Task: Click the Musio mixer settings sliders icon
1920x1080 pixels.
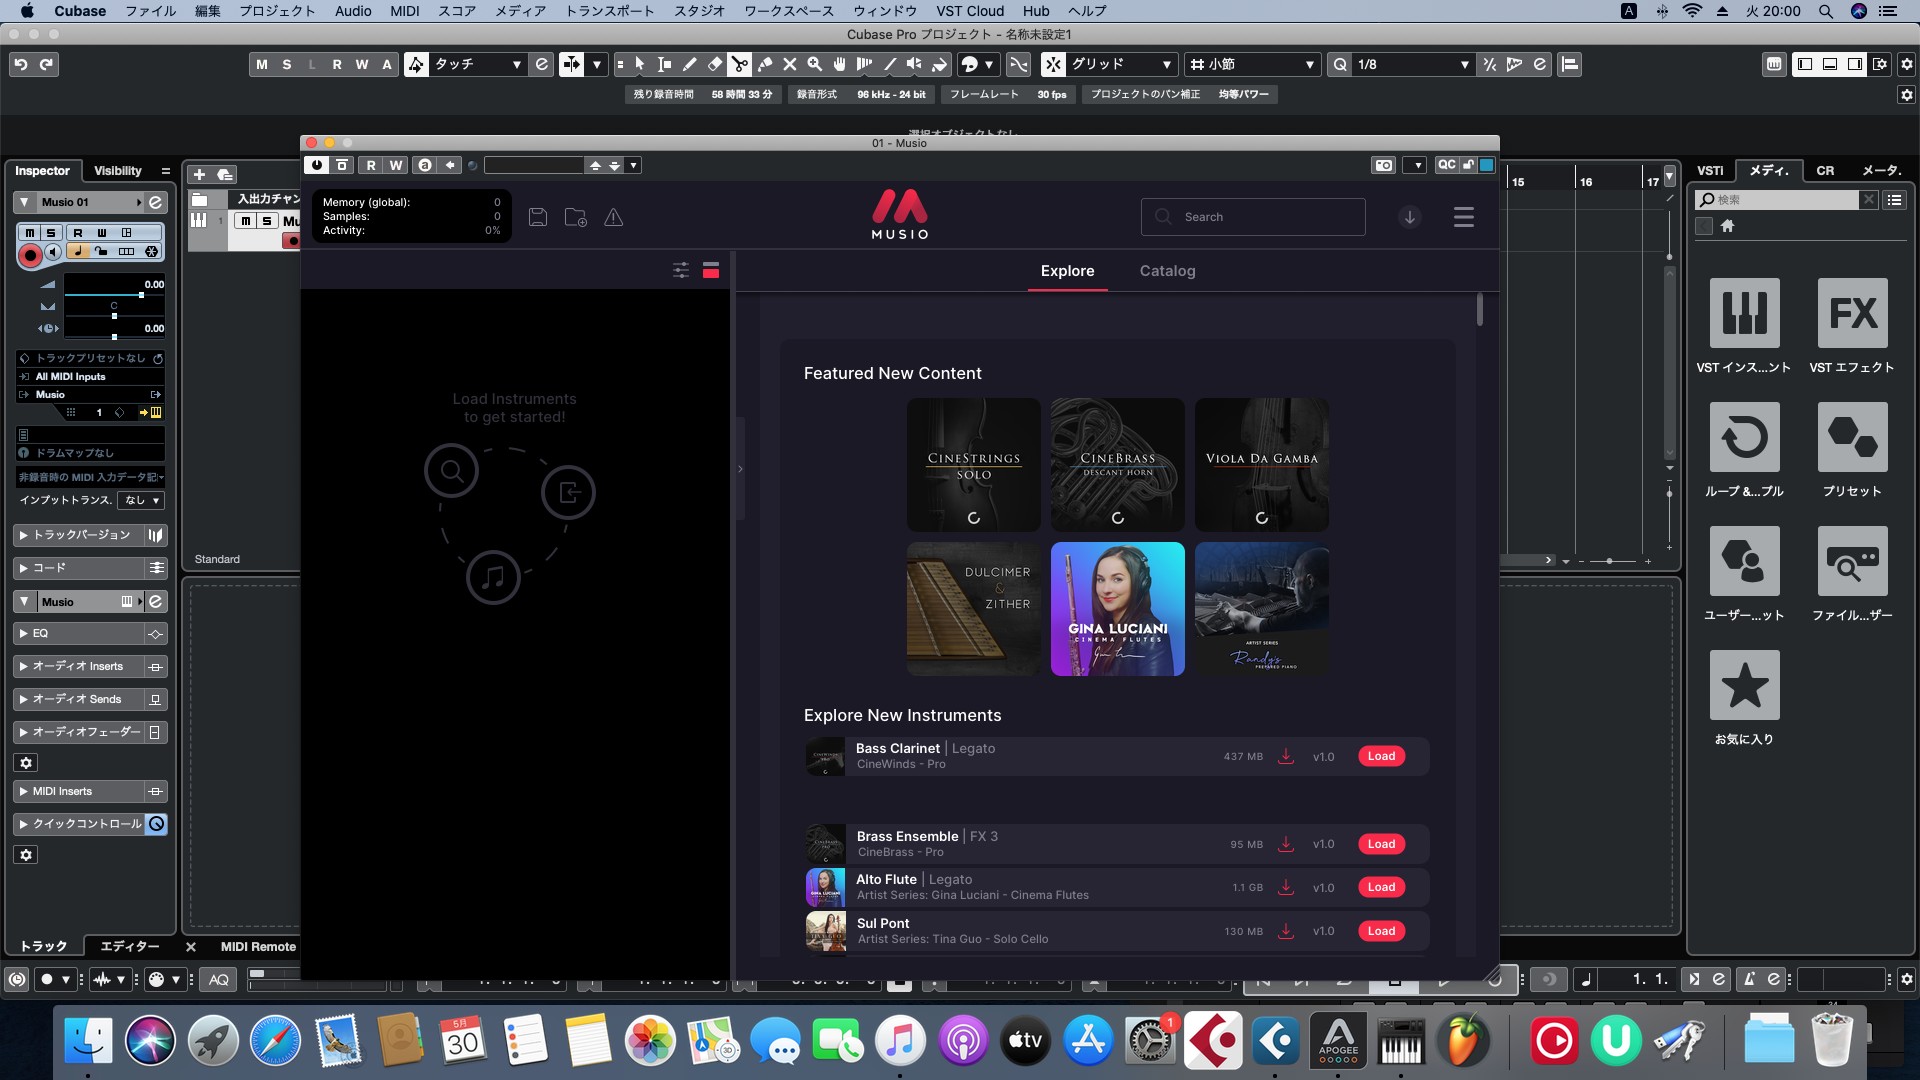Action: pos(681,270)
